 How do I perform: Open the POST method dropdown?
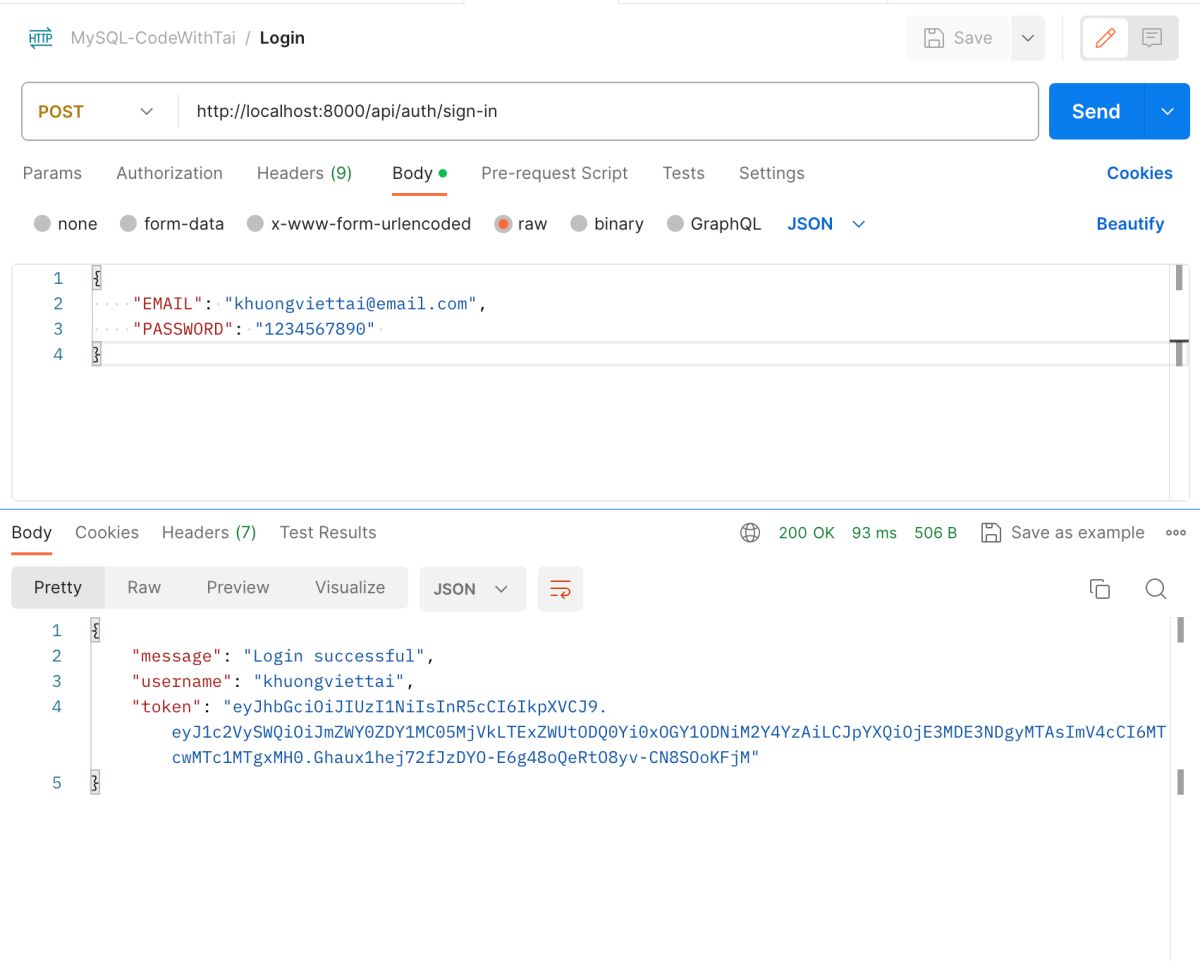pos(96,112)
